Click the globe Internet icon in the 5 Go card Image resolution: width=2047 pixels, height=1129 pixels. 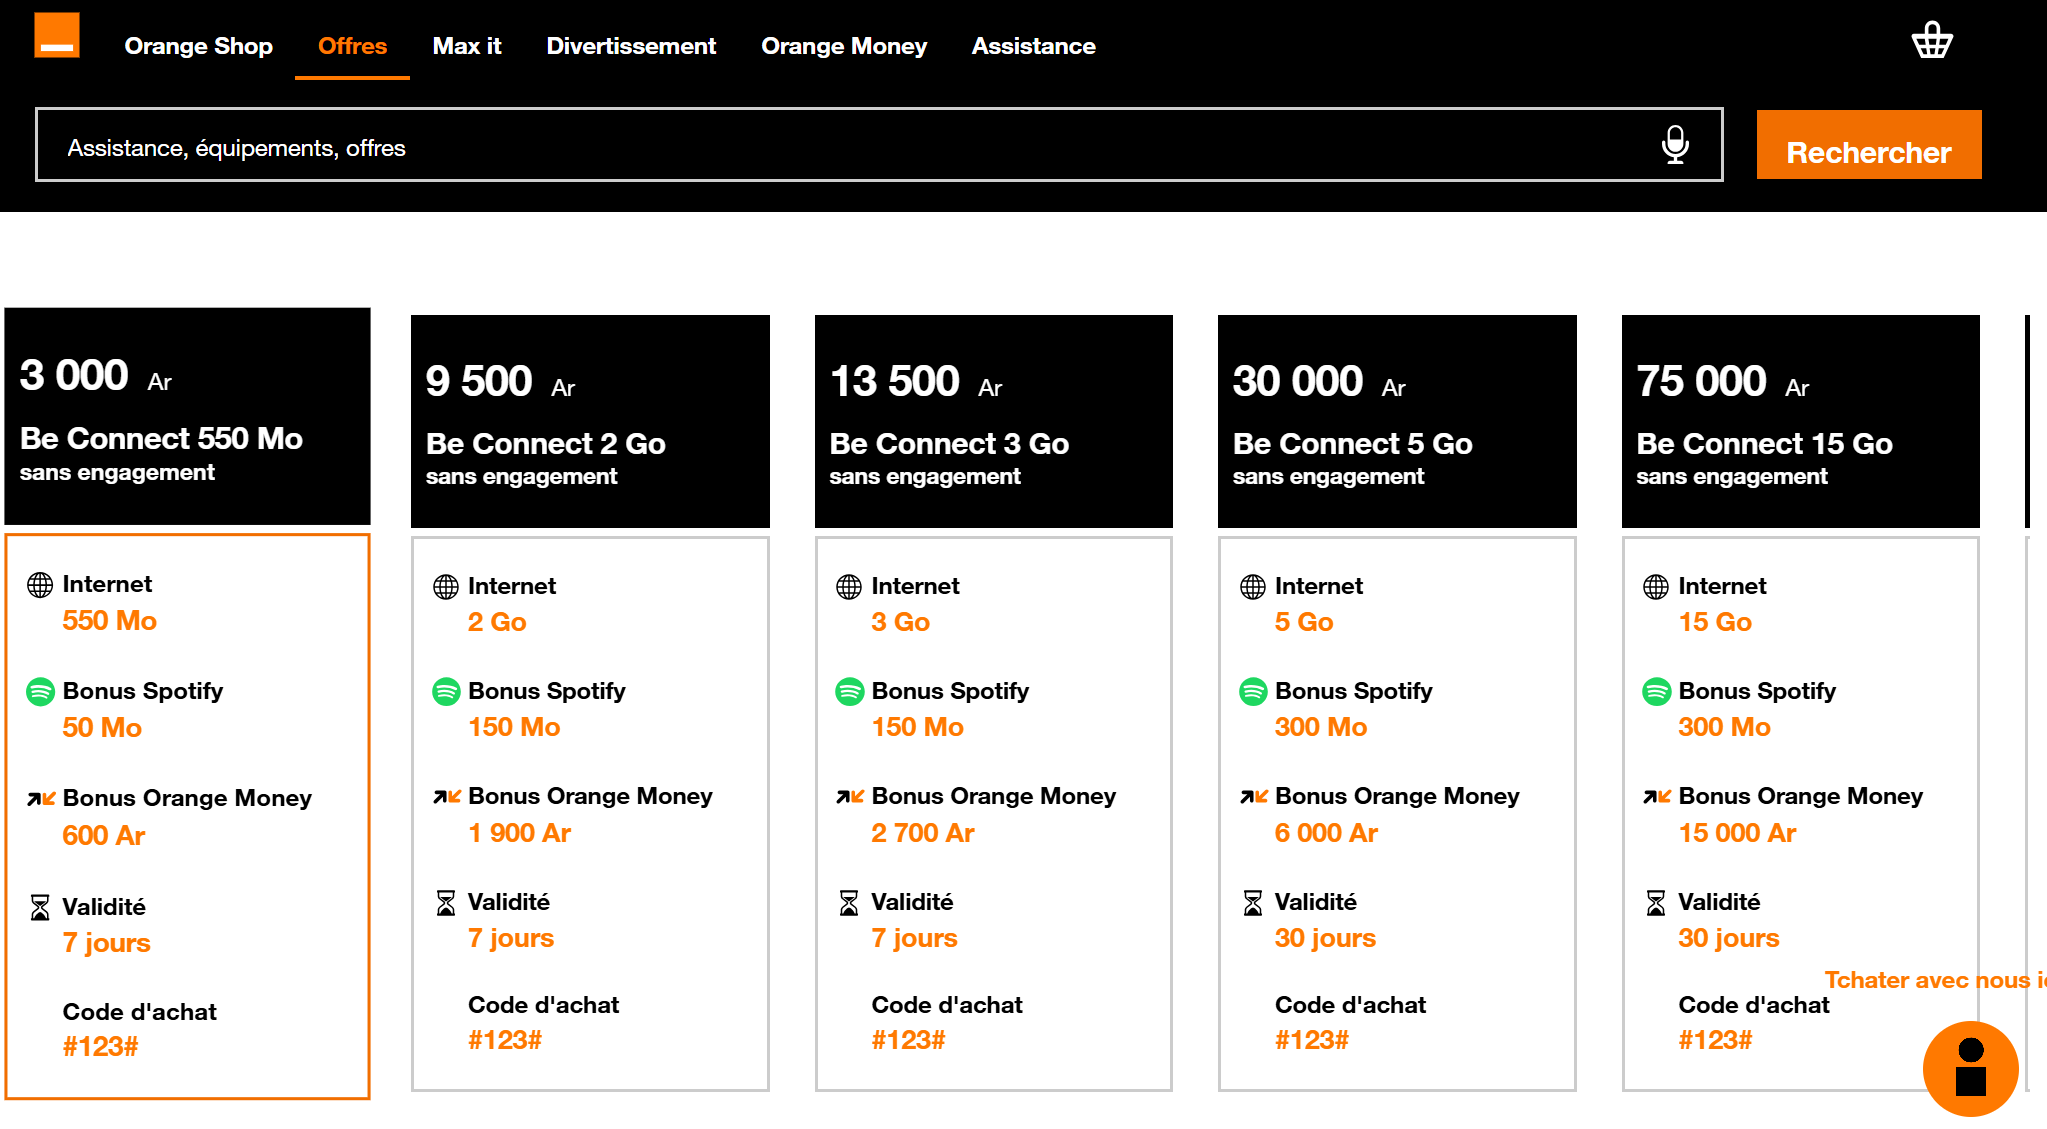(1252, 587)
